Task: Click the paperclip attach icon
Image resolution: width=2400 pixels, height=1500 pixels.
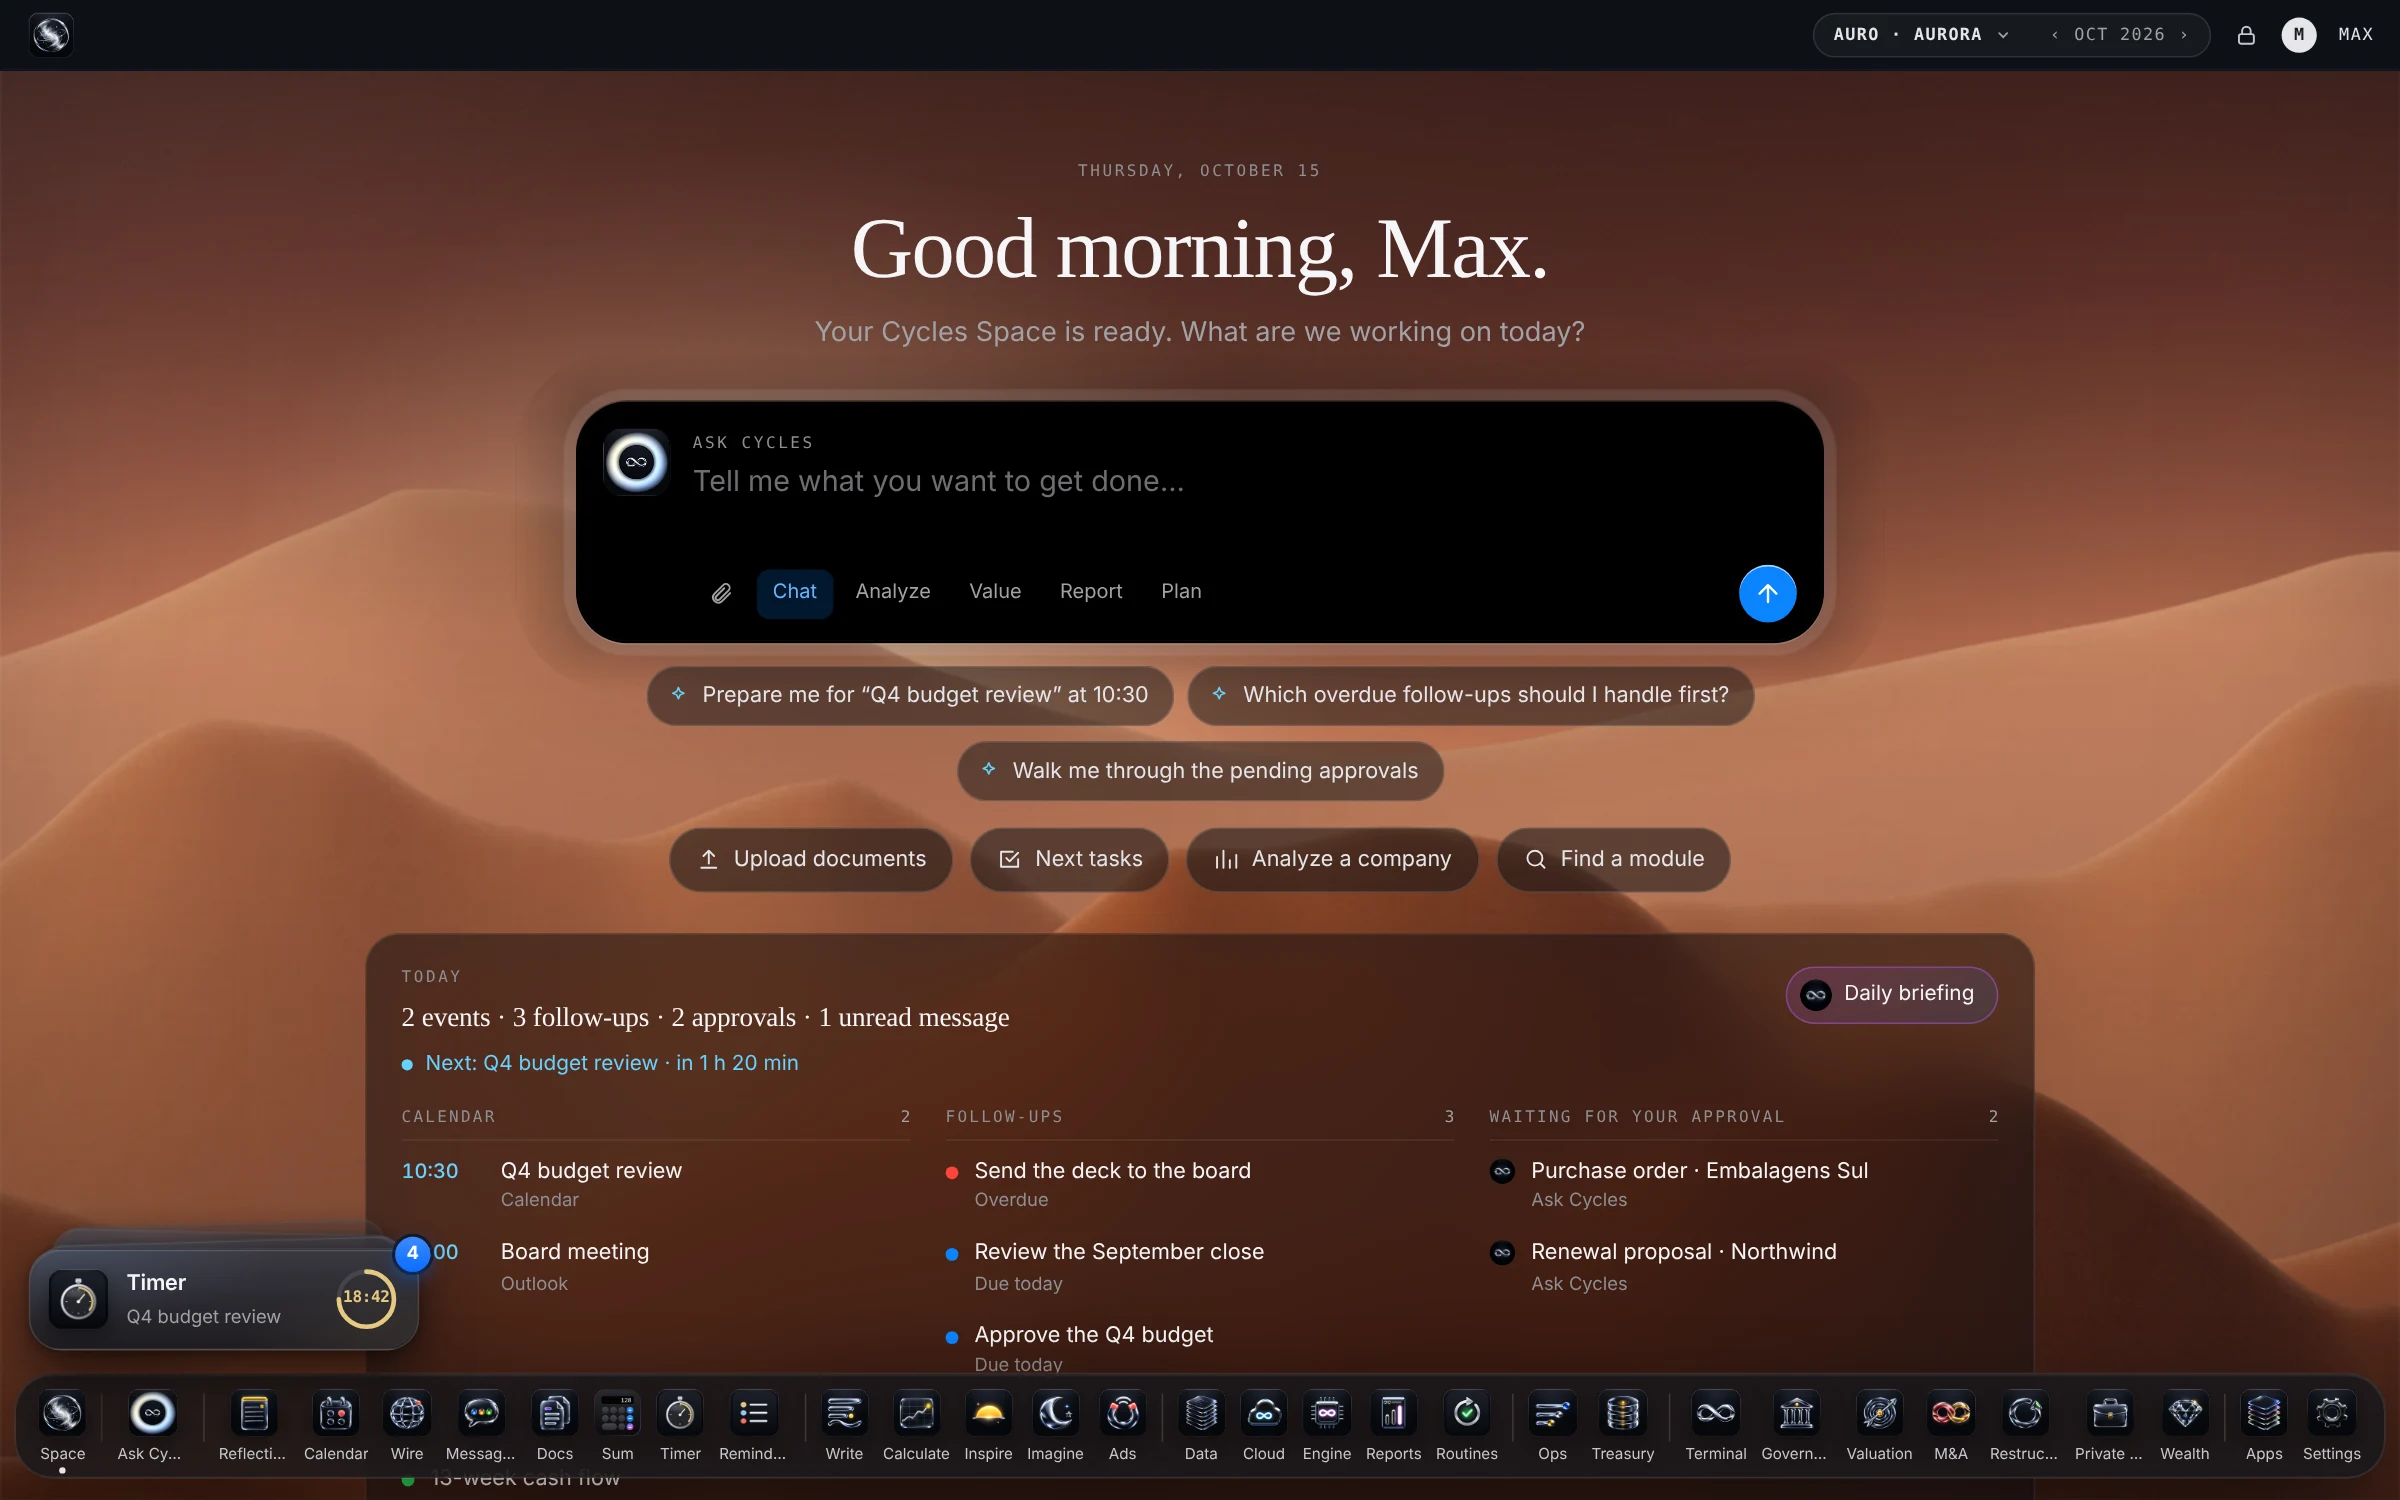Action: click(x=721, y=593)
